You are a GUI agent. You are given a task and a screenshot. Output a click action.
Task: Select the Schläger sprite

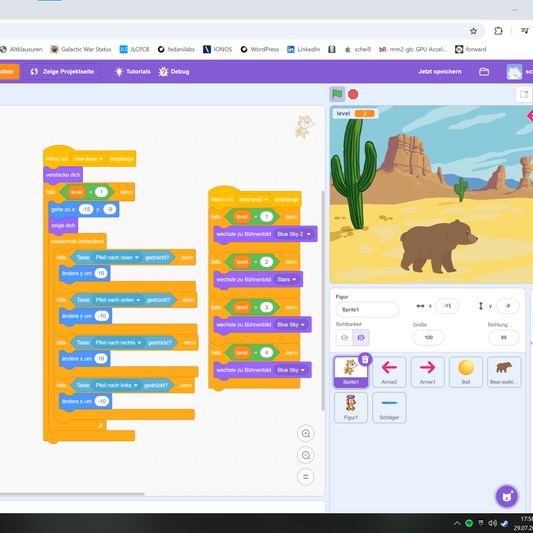[389, 408]
